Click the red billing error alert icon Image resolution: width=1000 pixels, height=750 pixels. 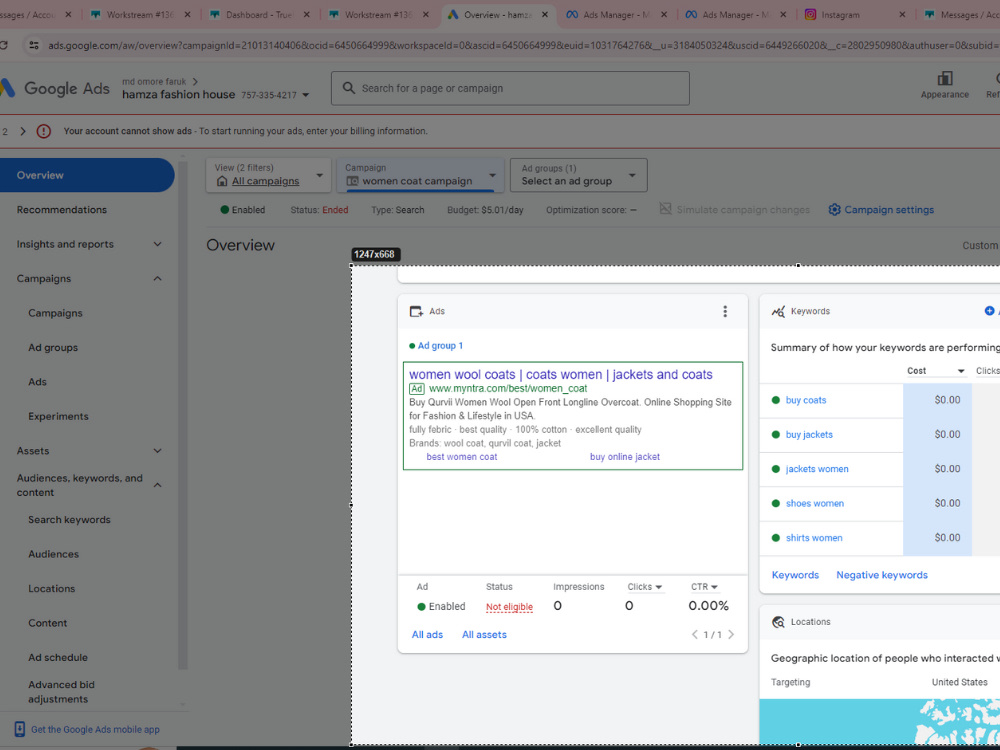(43, 131)
